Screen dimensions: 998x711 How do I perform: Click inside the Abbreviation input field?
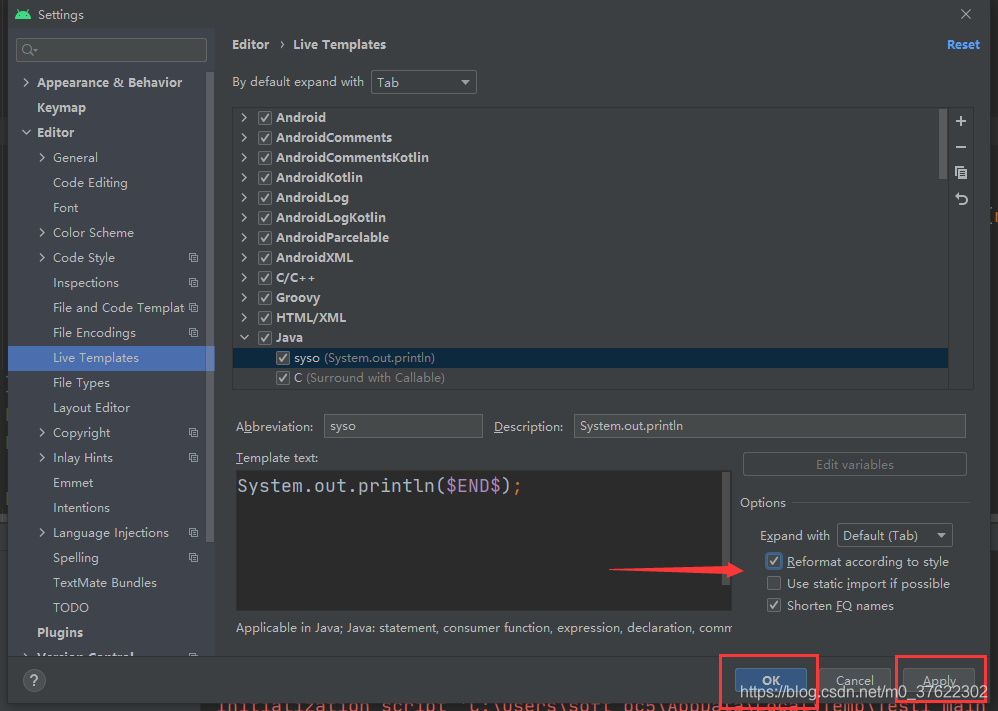(403, 426)
